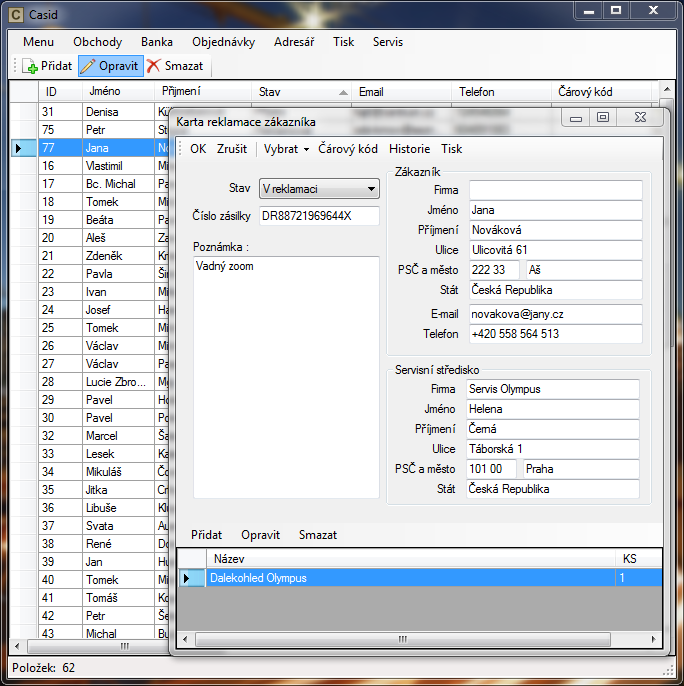
Task: Expand the Stav combo box showing V reklamaci
Action: [x=319, y=189]
